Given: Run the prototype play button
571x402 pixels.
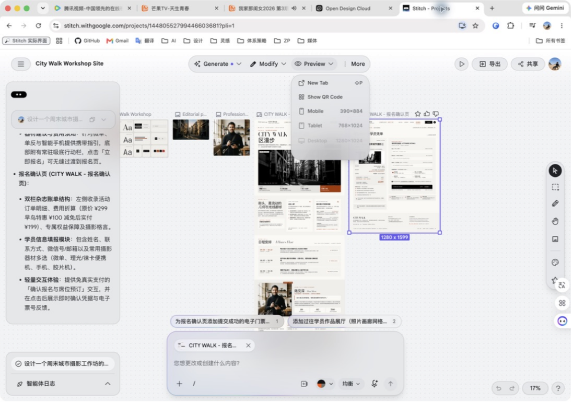Looking at the screenshot, I should click(461, 64).
